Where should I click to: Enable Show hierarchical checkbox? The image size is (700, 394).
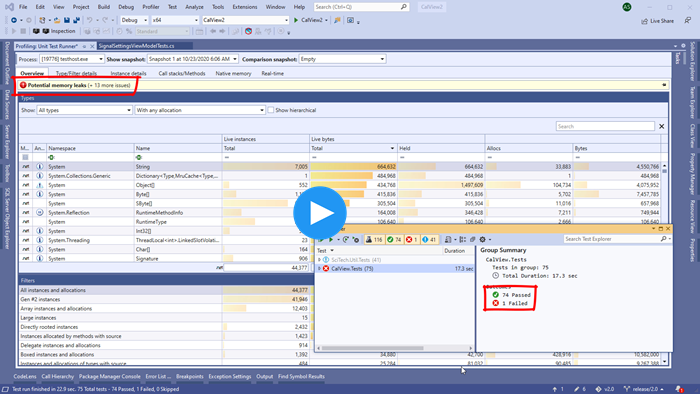pos(271,110)
